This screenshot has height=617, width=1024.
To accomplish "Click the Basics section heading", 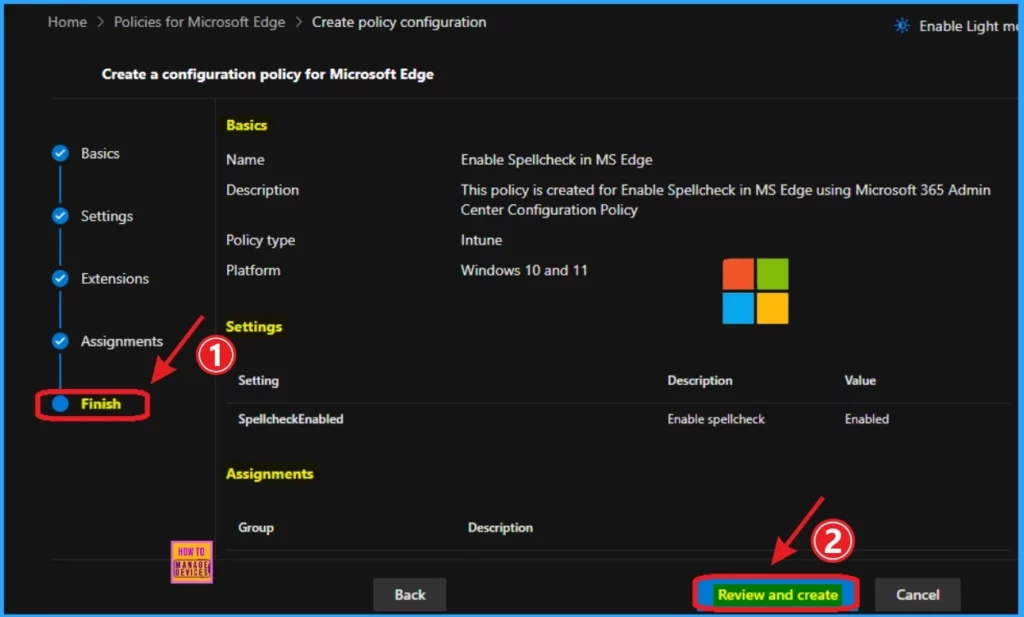I will click(246, 125).
